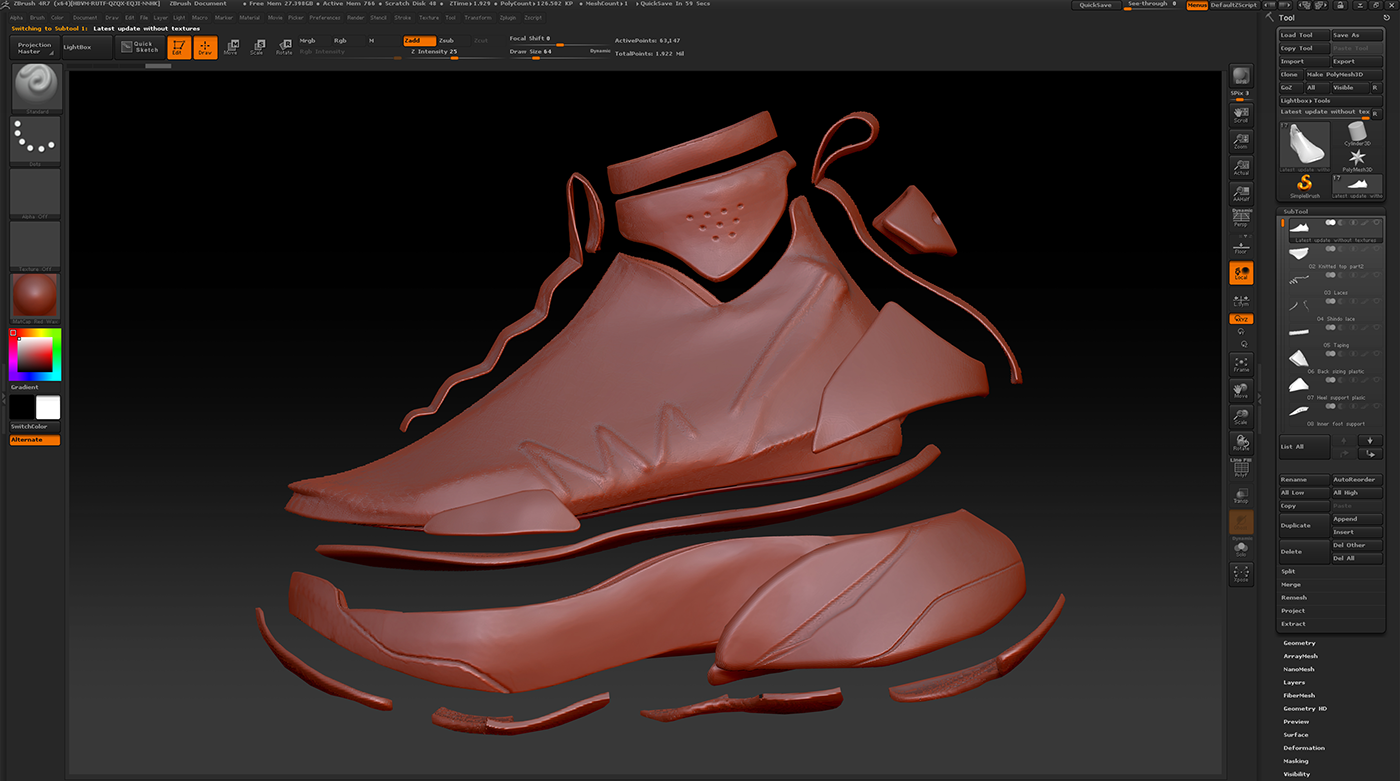1400x781 pixels.
Task: Expand the Geometry section
Action: point(1299,643)
